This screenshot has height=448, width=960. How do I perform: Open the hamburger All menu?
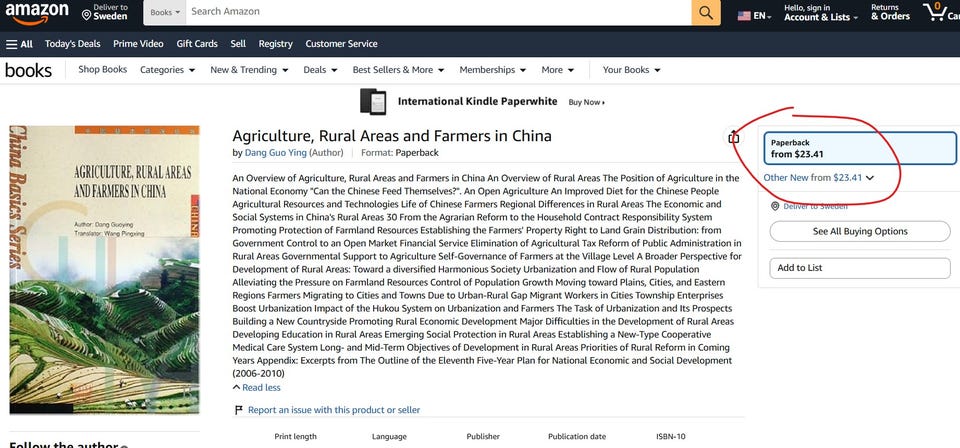coord(19,44)
